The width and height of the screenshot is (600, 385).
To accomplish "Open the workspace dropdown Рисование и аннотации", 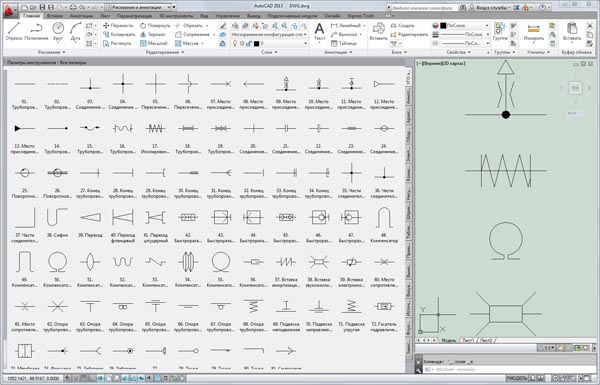I will [138, 7].
